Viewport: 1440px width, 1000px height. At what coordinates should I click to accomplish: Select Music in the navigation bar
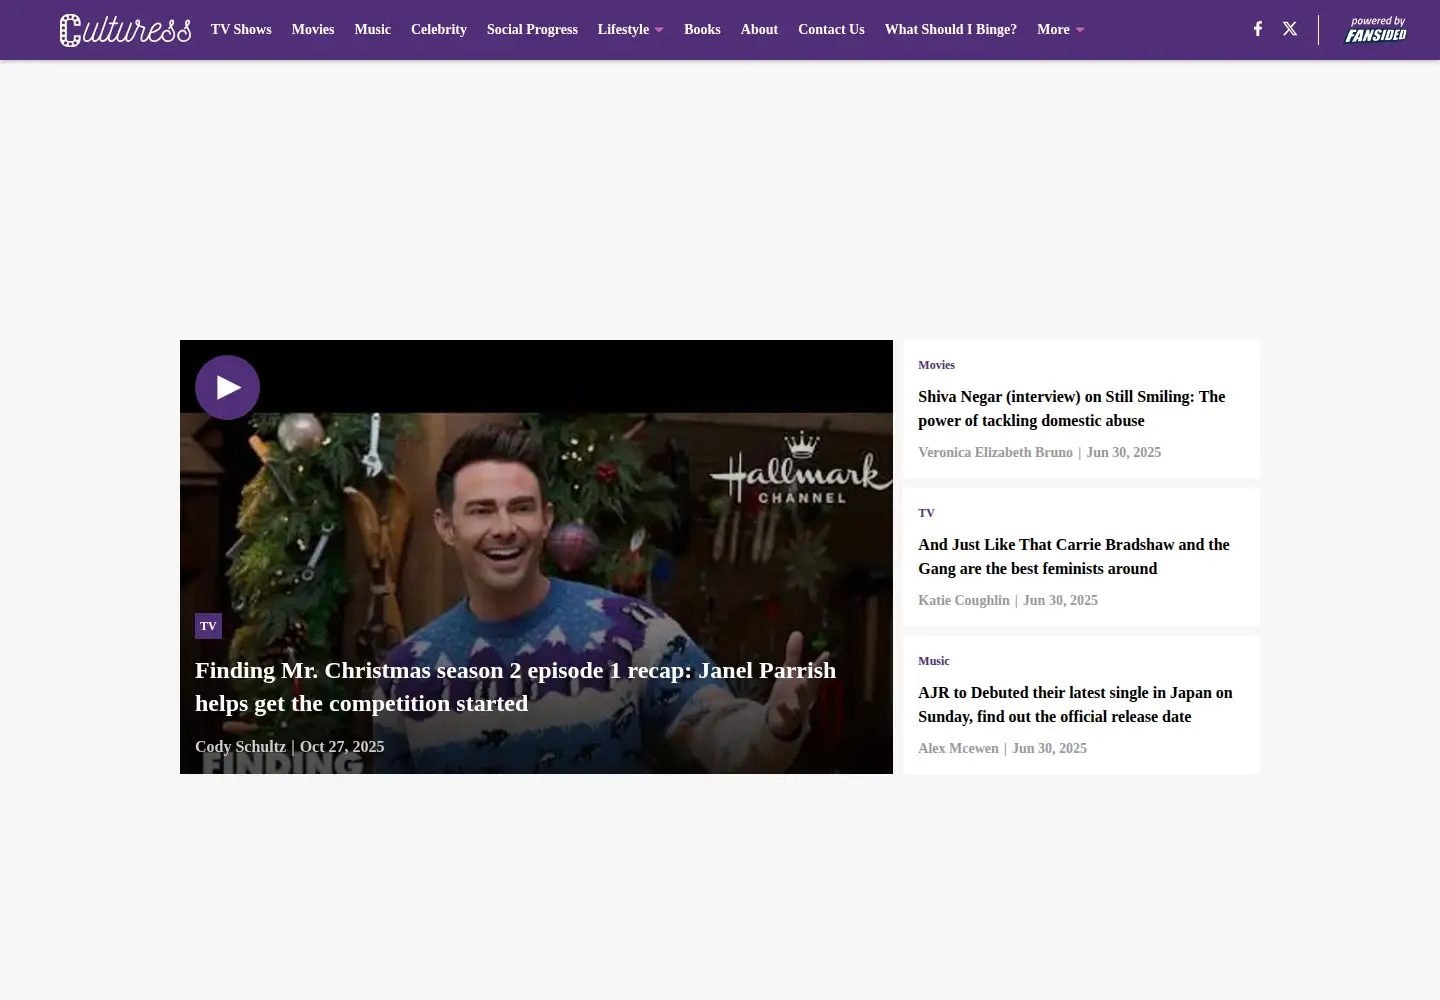(372, 30)
